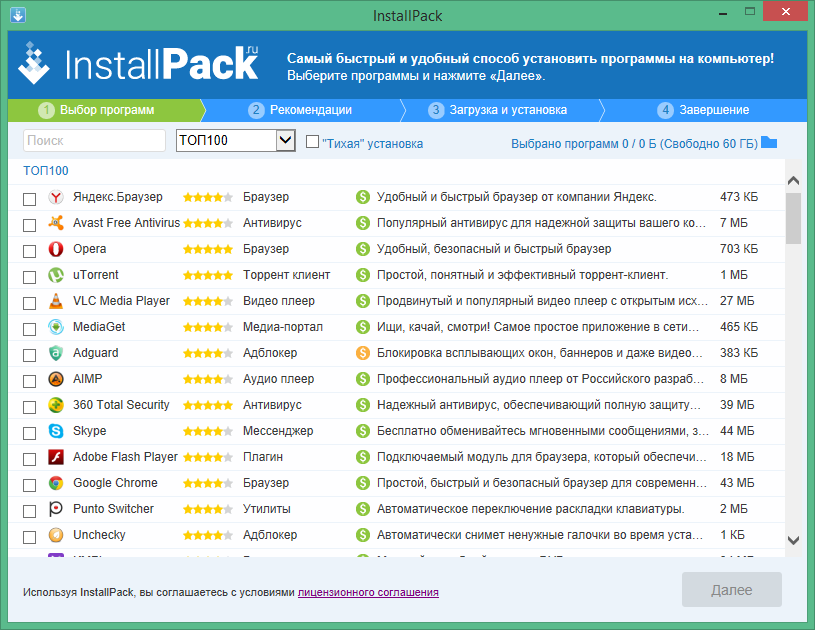Click the green dollar badge for uTorrent
The height and width of the screenshot is (630, 815).
click(x=363, y=275)
